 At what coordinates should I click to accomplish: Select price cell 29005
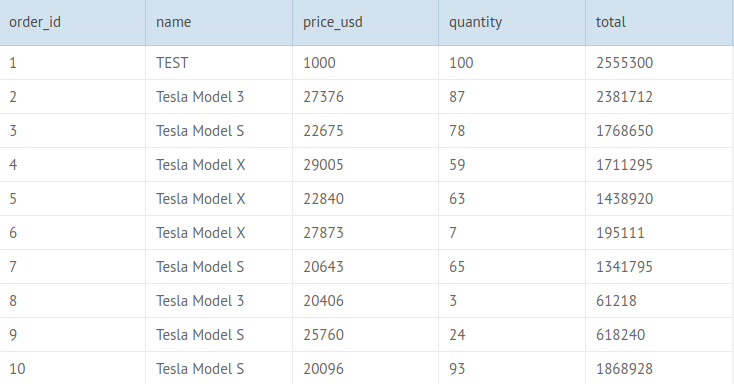pos(366,165)
